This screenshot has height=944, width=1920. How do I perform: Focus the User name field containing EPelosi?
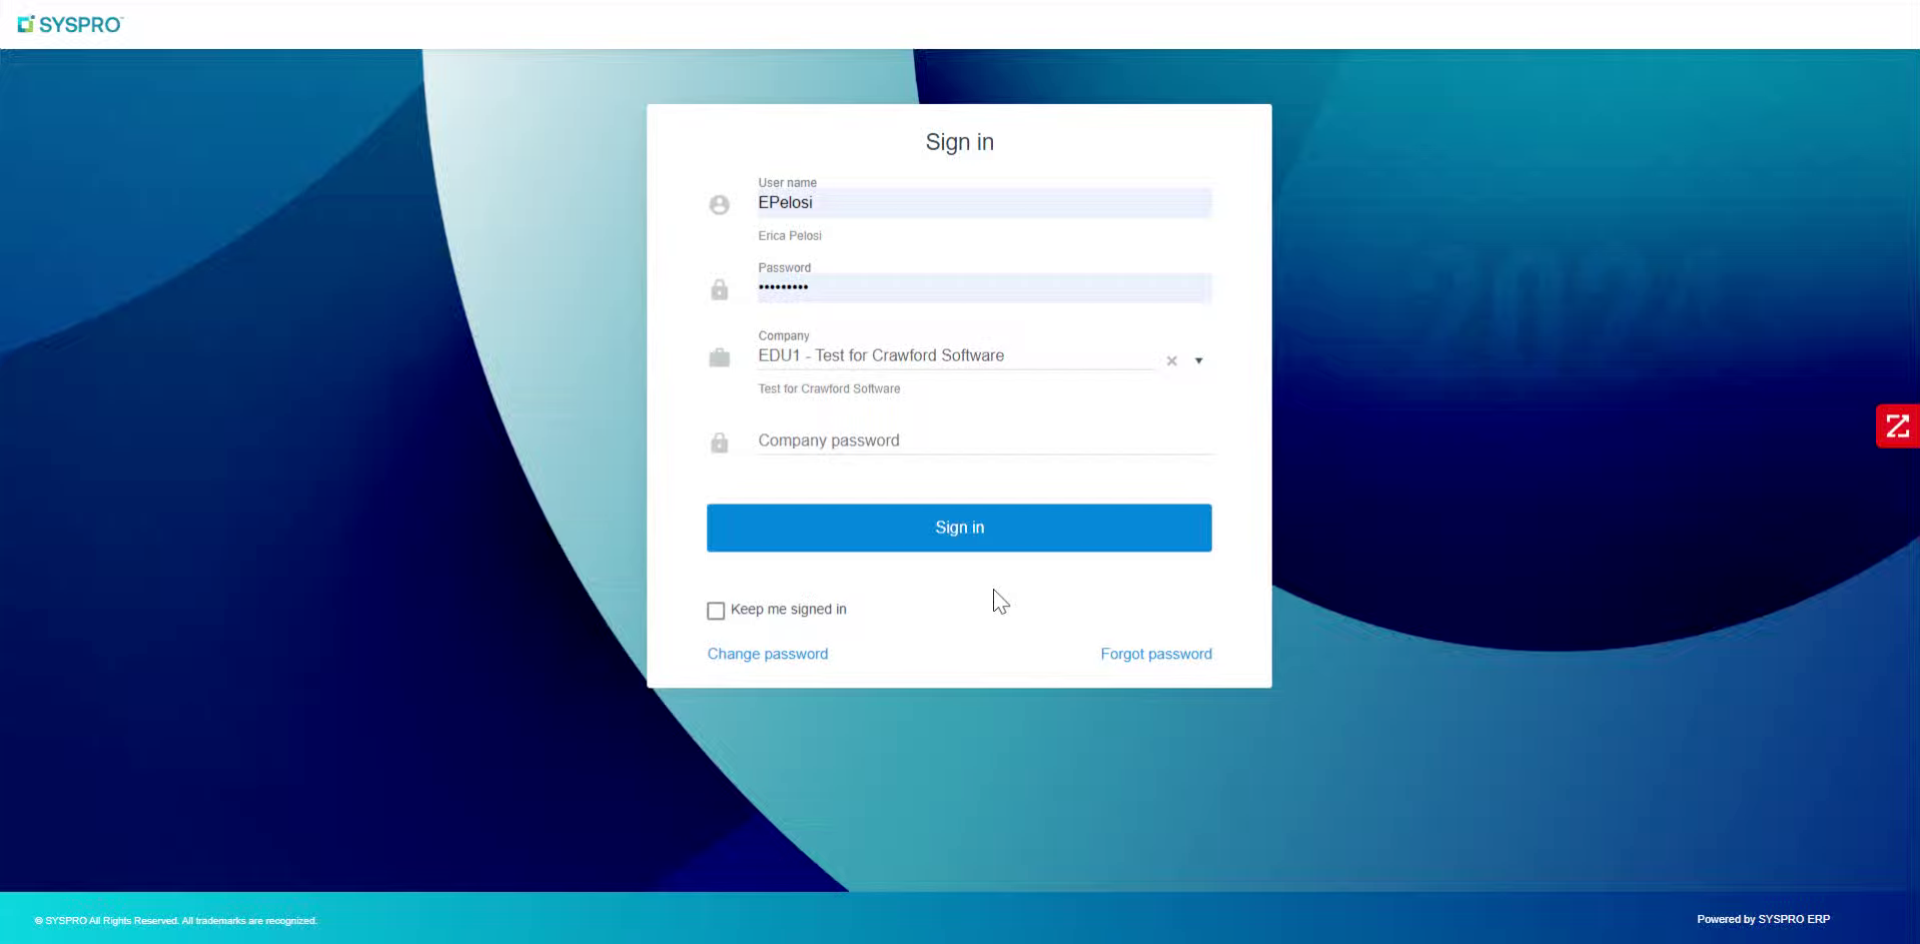pyautogui.click(x=984, y=203)
